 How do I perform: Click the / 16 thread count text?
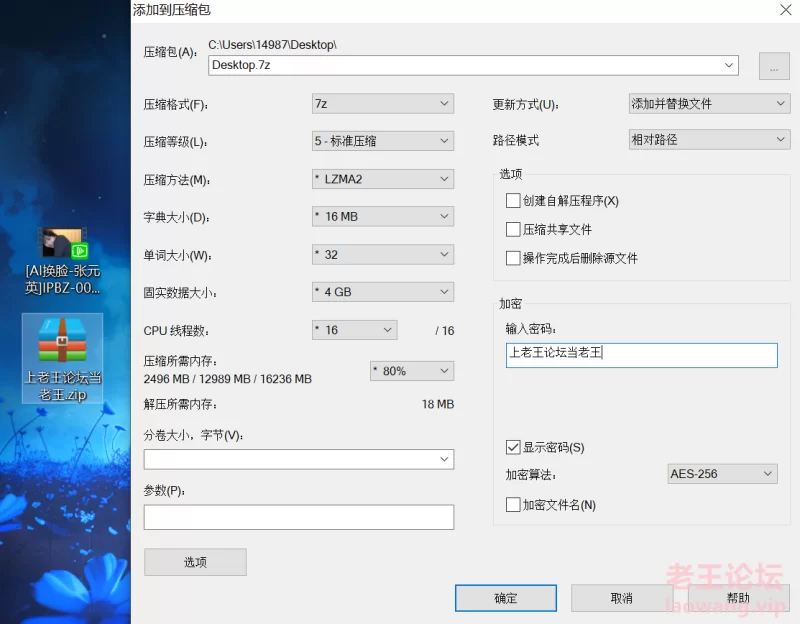(444, 331)
